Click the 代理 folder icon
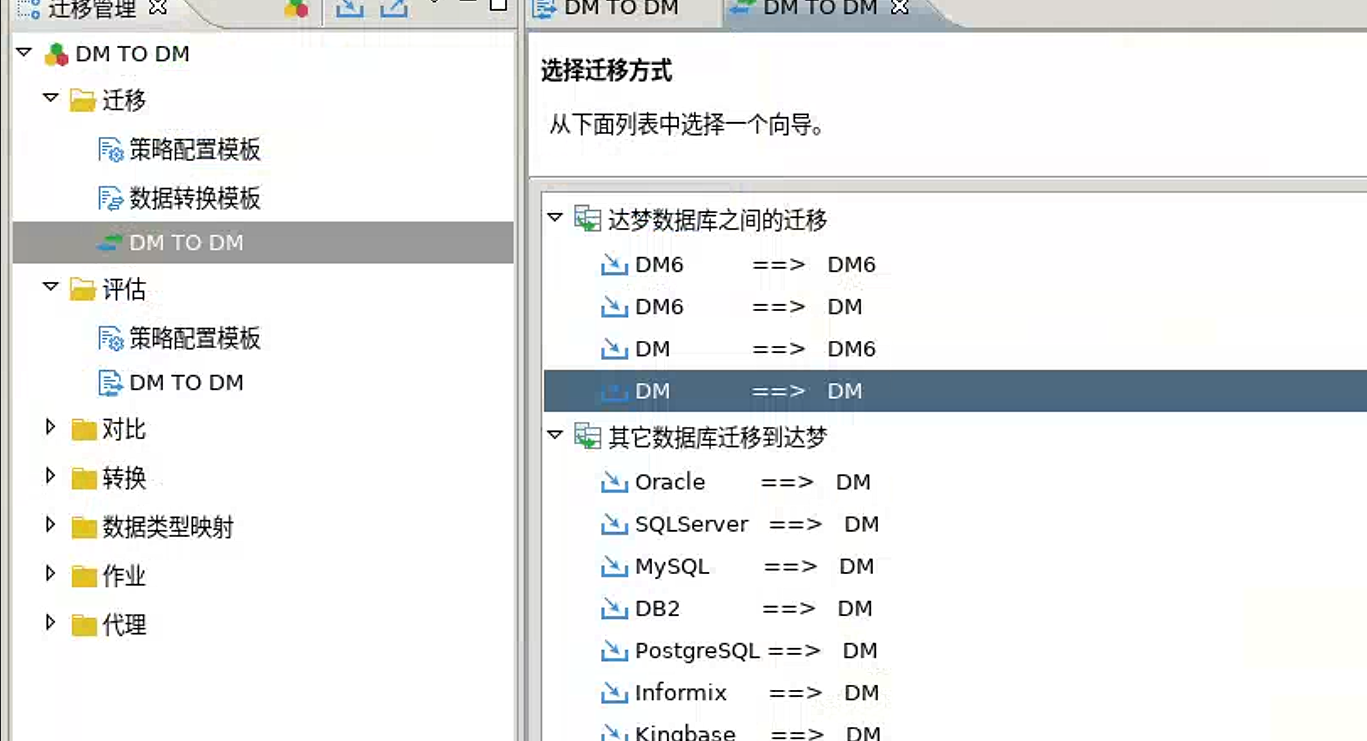 coord(84,626)
